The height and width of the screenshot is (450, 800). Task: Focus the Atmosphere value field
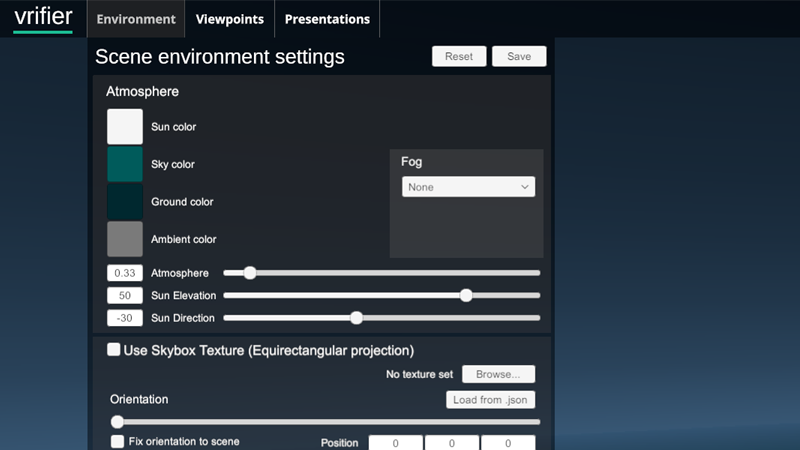tap(125, 273)
